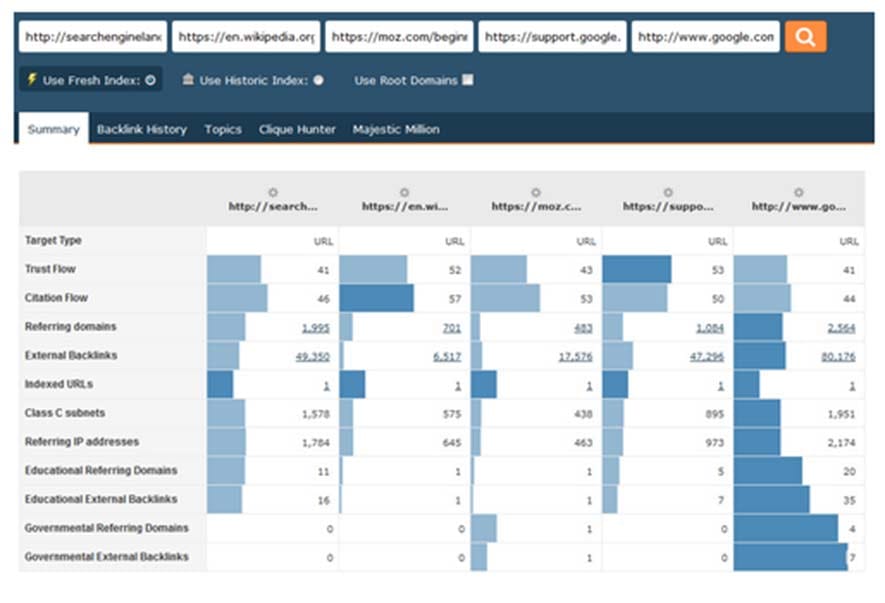Click the lightning bolt Fresh Index icon
Screen dimensions: 885x603
coord(32,79)
